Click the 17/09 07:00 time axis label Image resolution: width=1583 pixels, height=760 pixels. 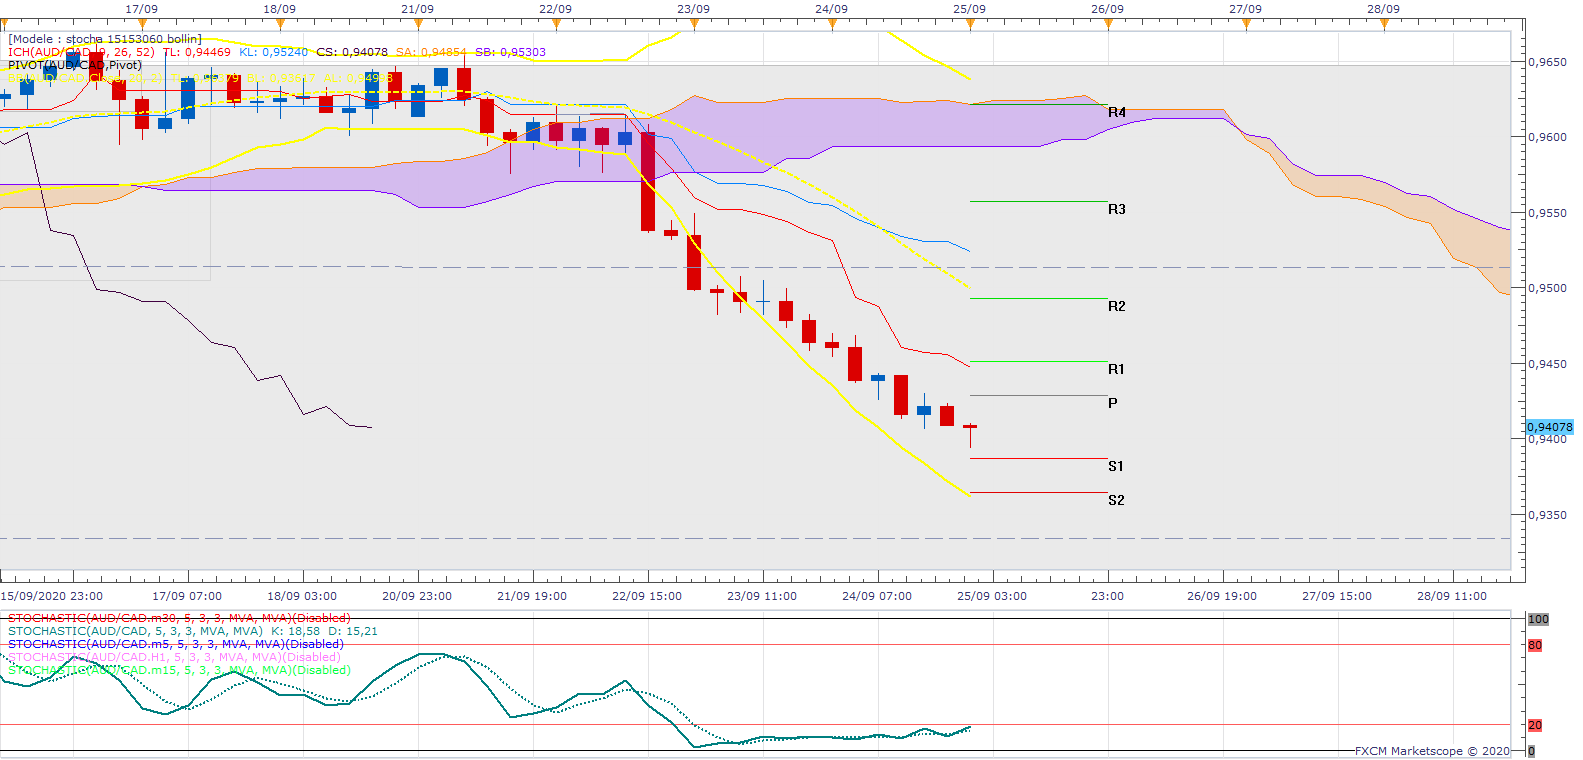tap(187, 596)
